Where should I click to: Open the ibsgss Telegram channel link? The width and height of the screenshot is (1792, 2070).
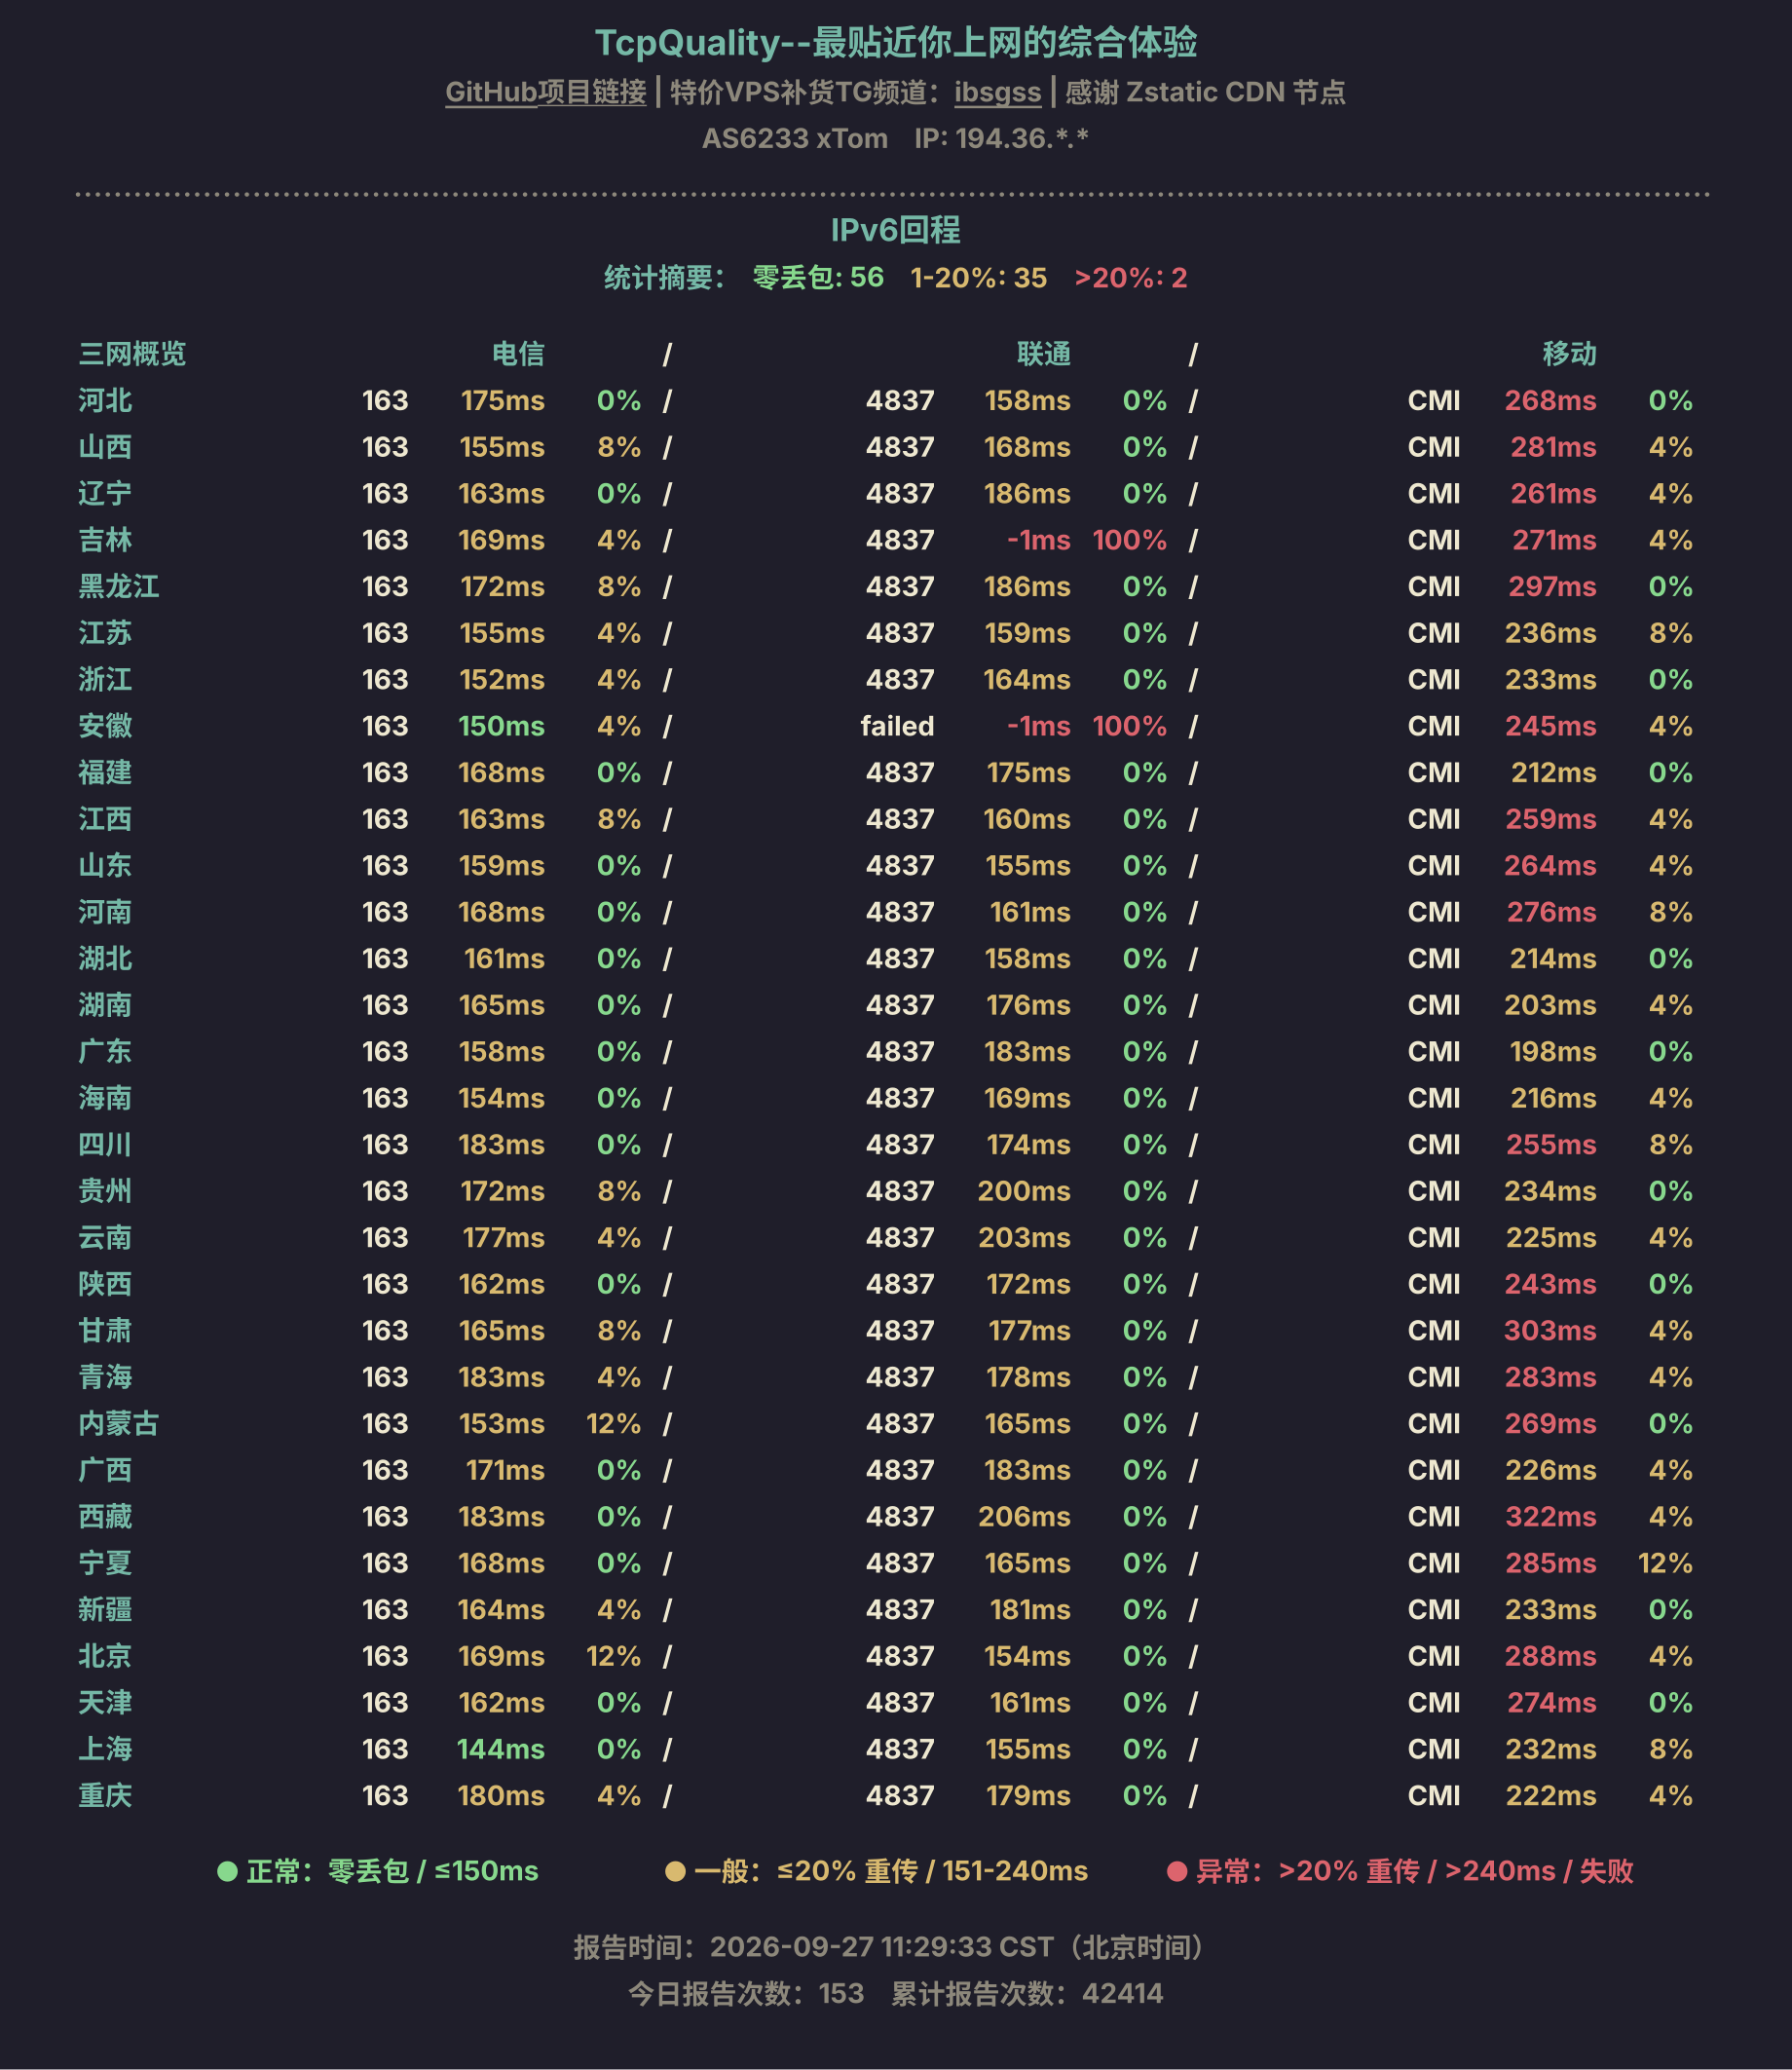(997, 92)
